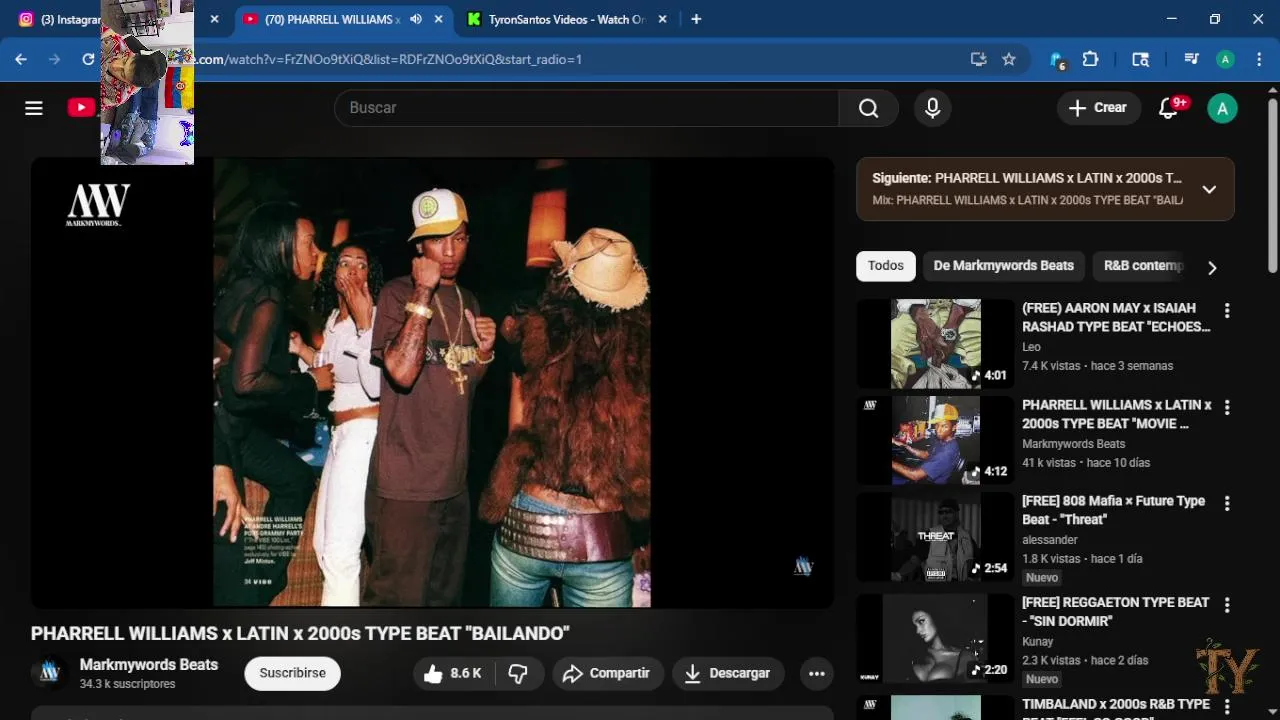This screenshot has width=1280, height=720.
Task: Install app icon in address bar
Action: click(978, 59)
